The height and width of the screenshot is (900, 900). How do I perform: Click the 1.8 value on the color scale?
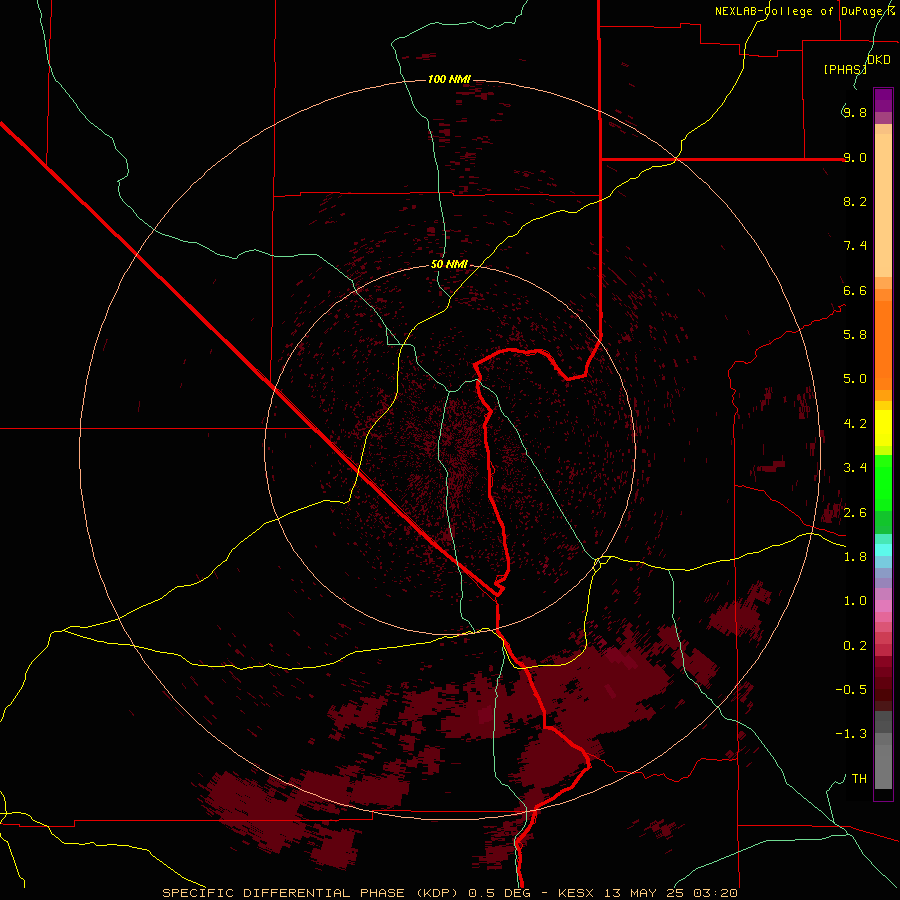[855, 557]
